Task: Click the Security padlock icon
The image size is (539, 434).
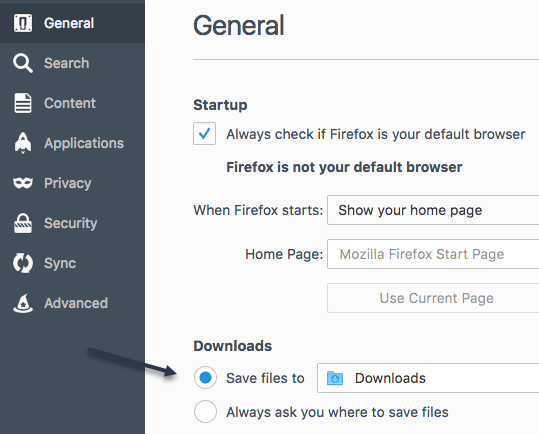Action: pos(23,223)
